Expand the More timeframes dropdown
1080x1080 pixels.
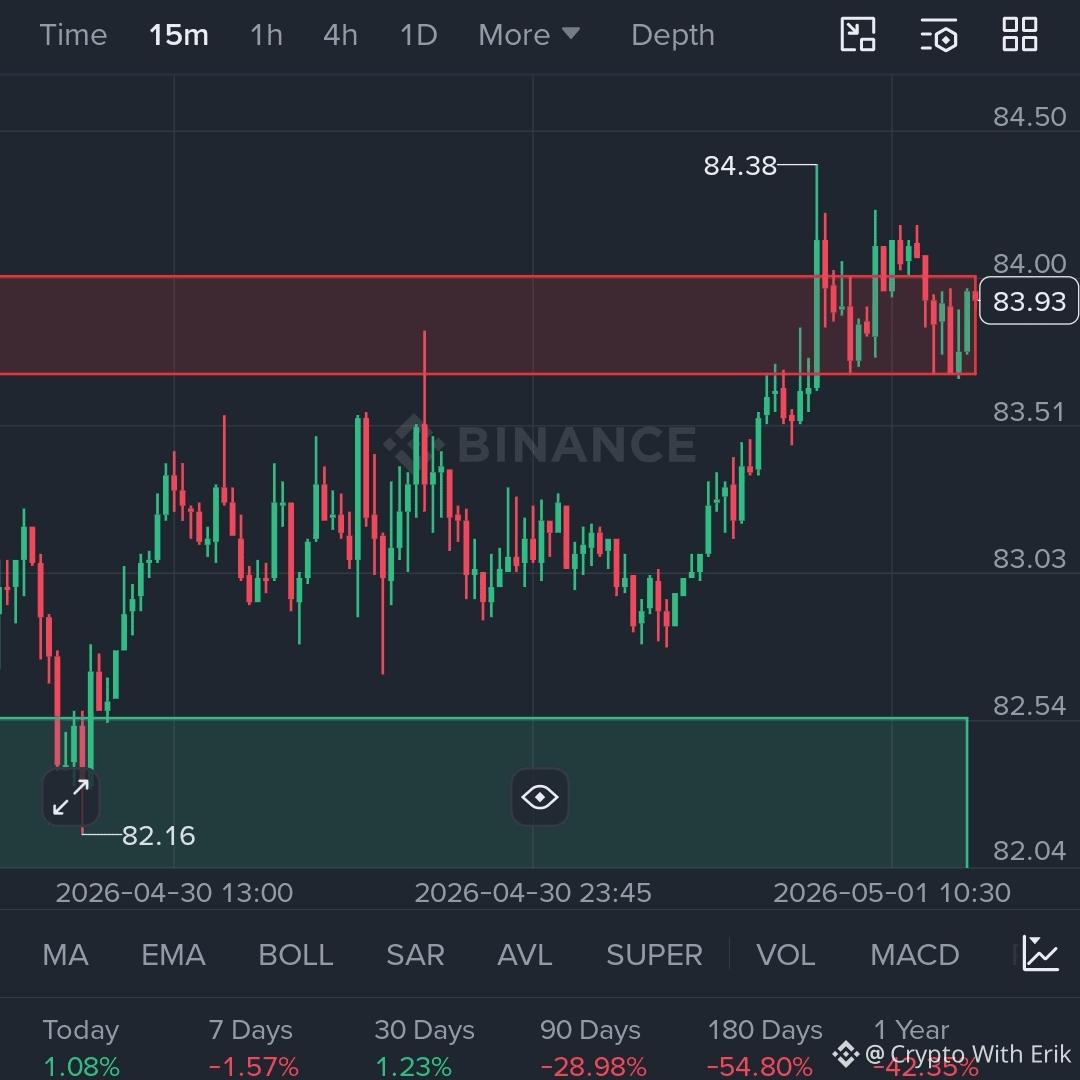click(x=529, y=35)
